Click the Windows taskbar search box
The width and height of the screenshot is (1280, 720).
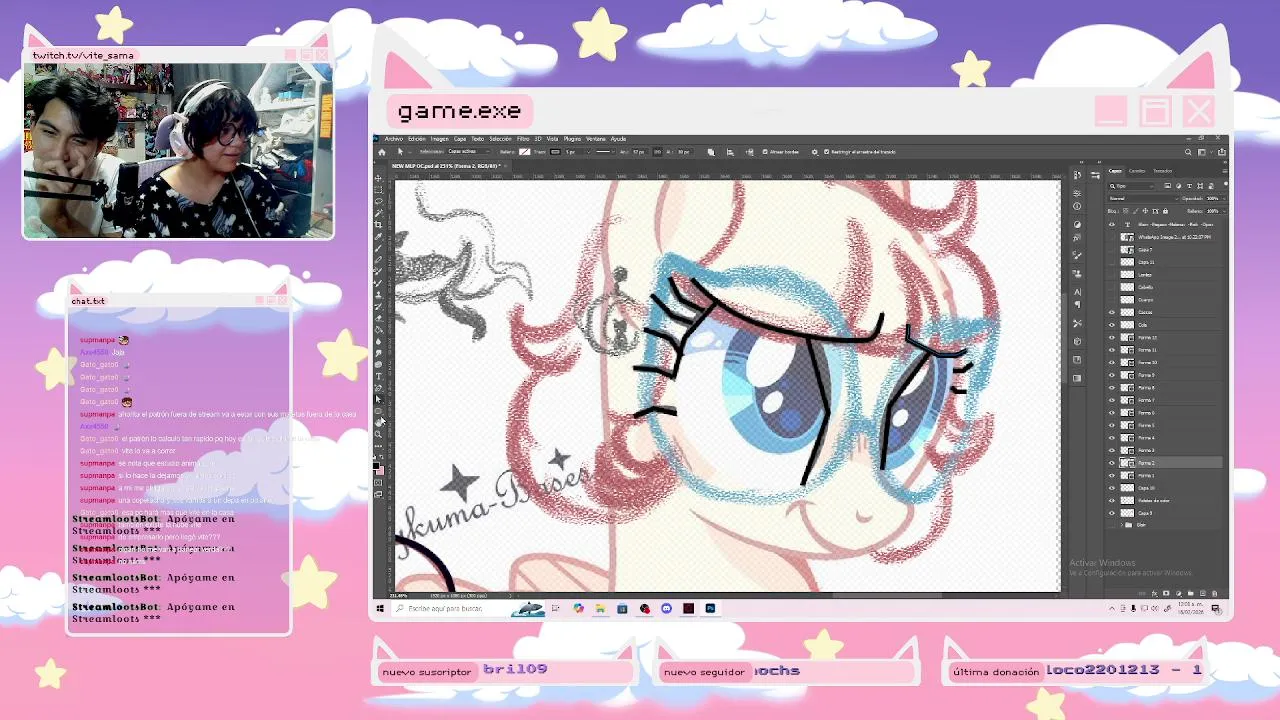click(468, 608)
